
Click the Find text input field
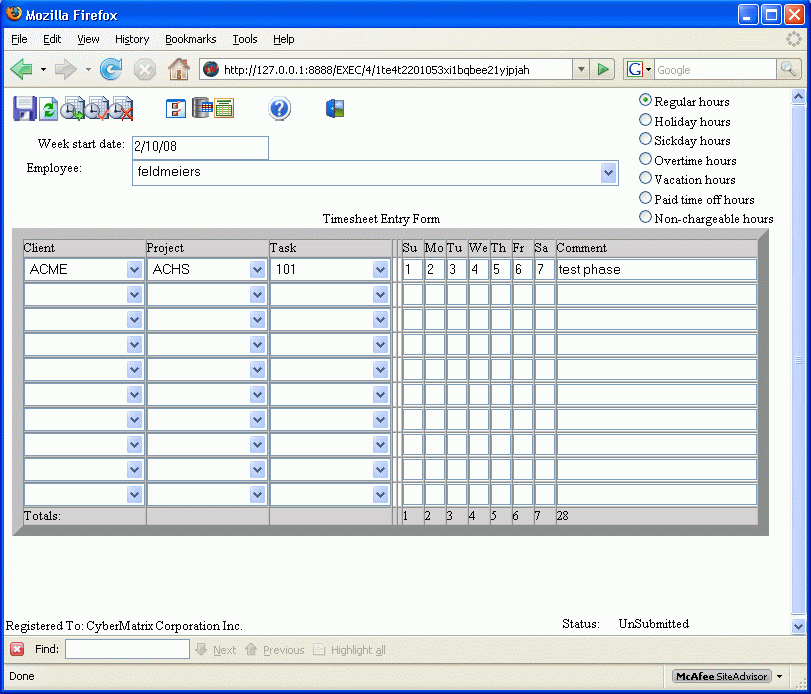pos(127,649)
